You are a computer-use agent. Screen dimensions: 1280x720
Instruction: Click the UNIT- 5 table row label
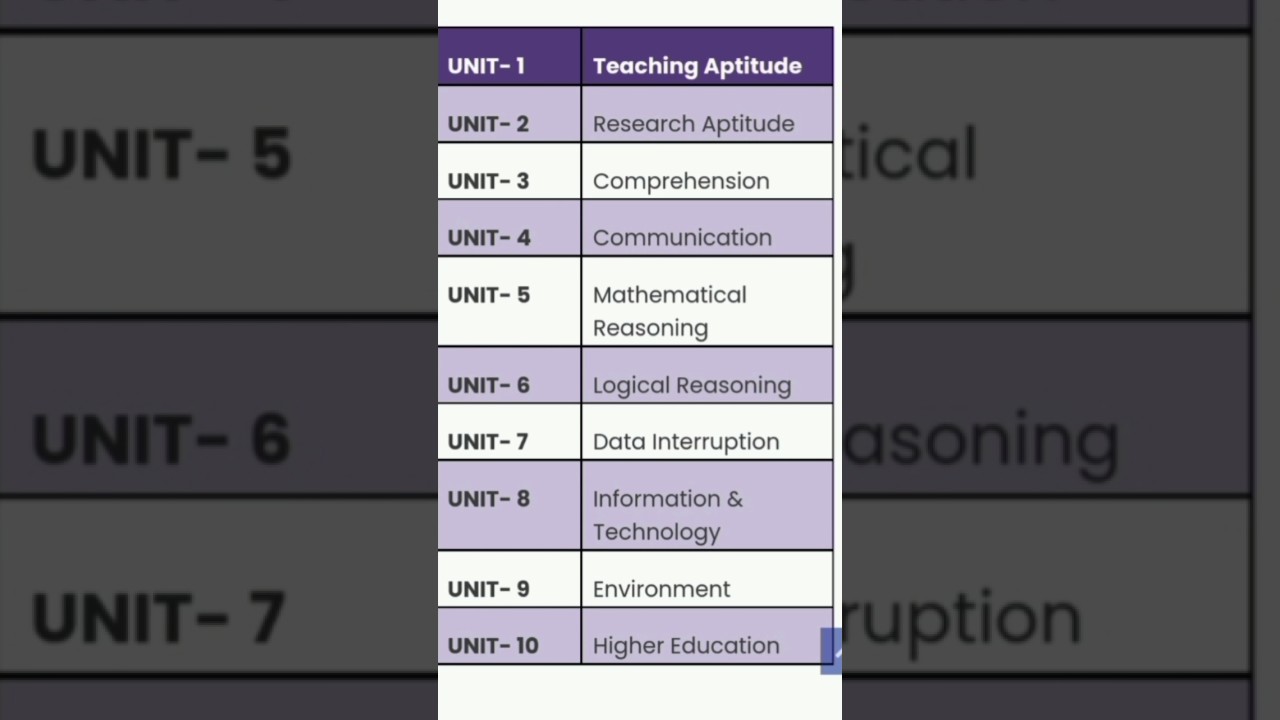coord(488,295)
